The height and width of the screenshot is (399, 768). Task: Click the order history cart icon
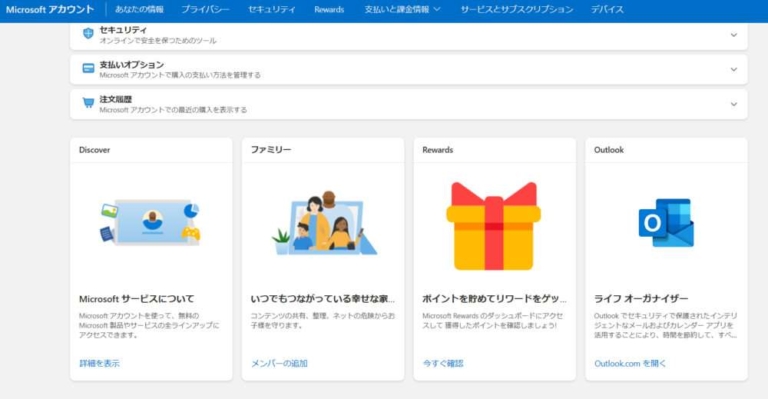click(x=88, y=103)
